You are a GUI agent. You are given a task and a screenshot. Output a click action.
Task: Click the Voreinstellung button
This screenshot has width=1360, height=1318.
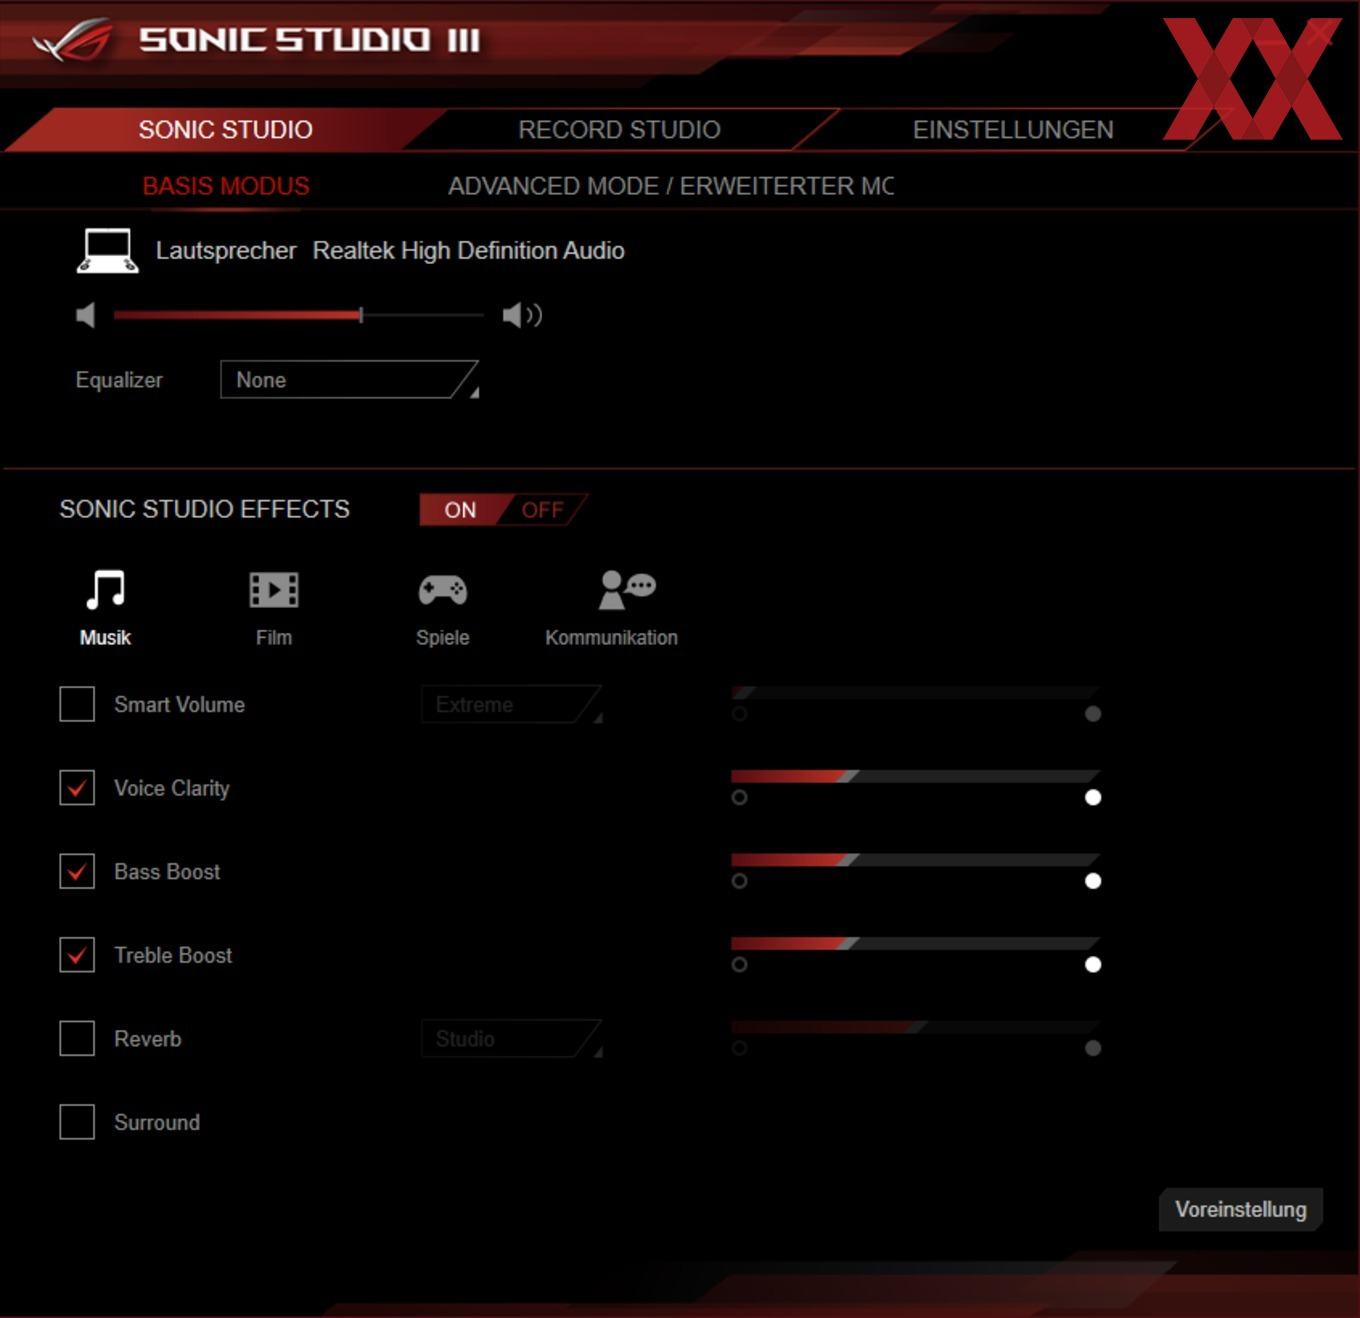(x=1241, y=1209)
